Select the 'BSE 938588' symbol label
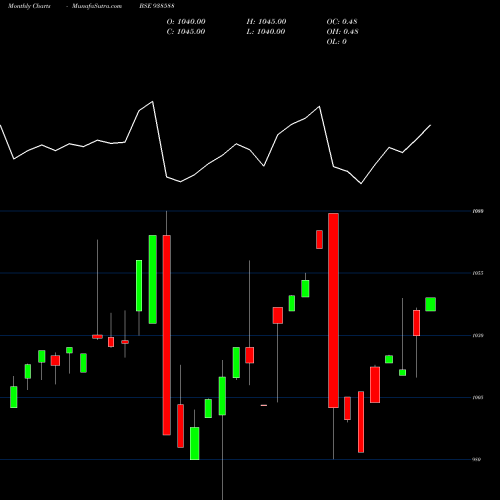The width and height of the screenshot is (500, 500). pyautogui.click(x=157, y=6)
